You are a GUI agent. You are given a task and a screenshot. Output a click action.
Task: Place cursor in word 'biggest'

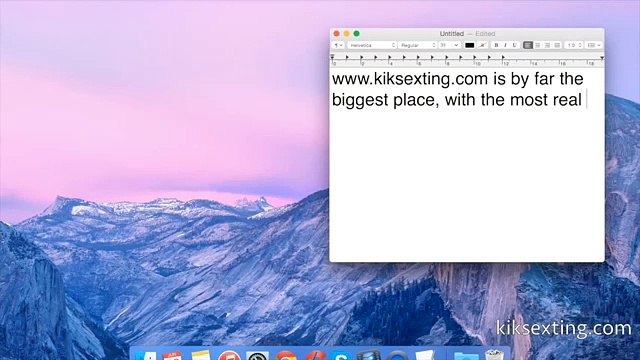(360, 100)
